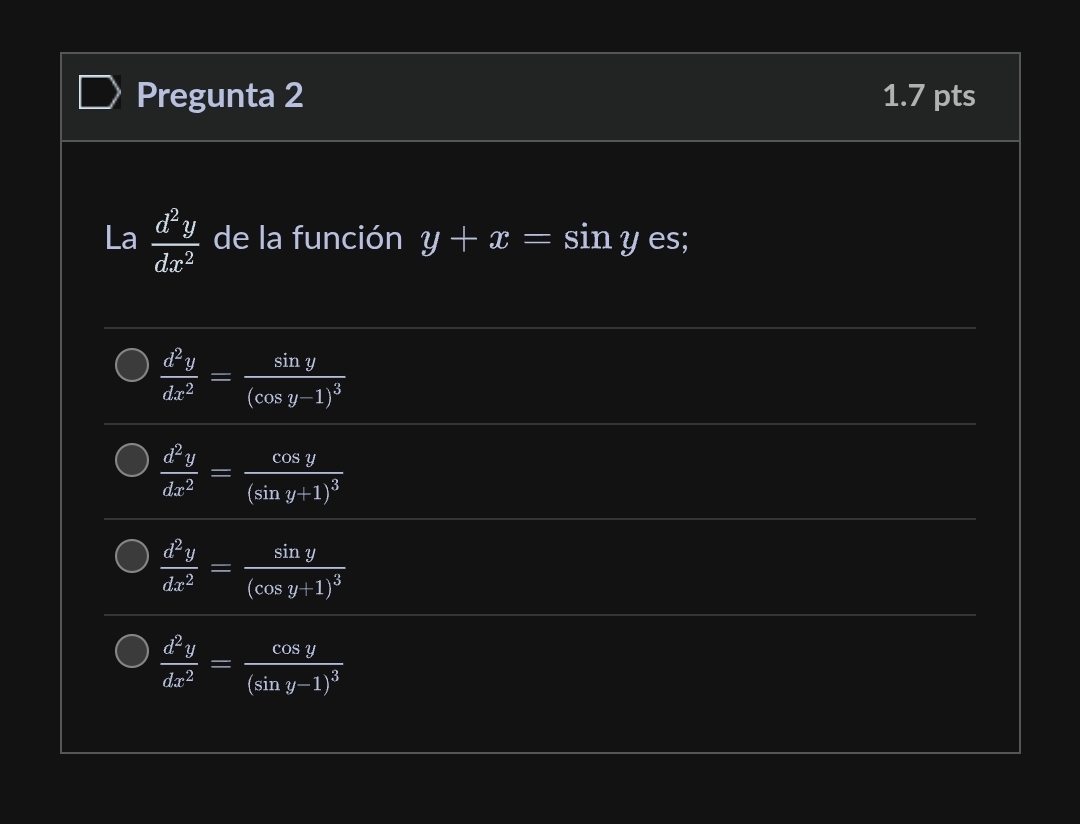Viewport: 1080px width, 824px height.
Task: Click the question header bar
Action: tap(540, 95)
